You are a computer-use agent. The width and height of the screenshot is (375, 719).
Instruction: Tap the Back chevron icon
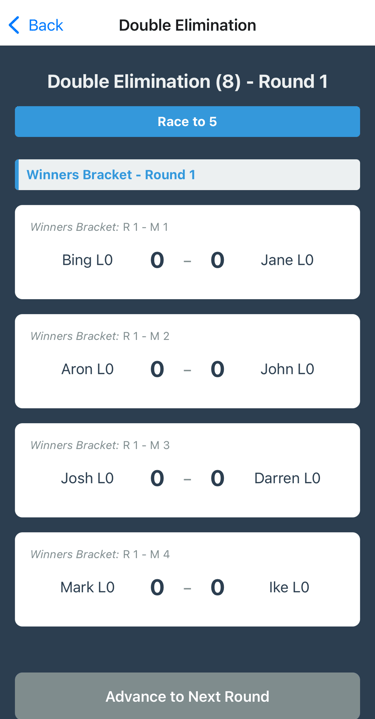pyautogui.click(x=14, y=25)
